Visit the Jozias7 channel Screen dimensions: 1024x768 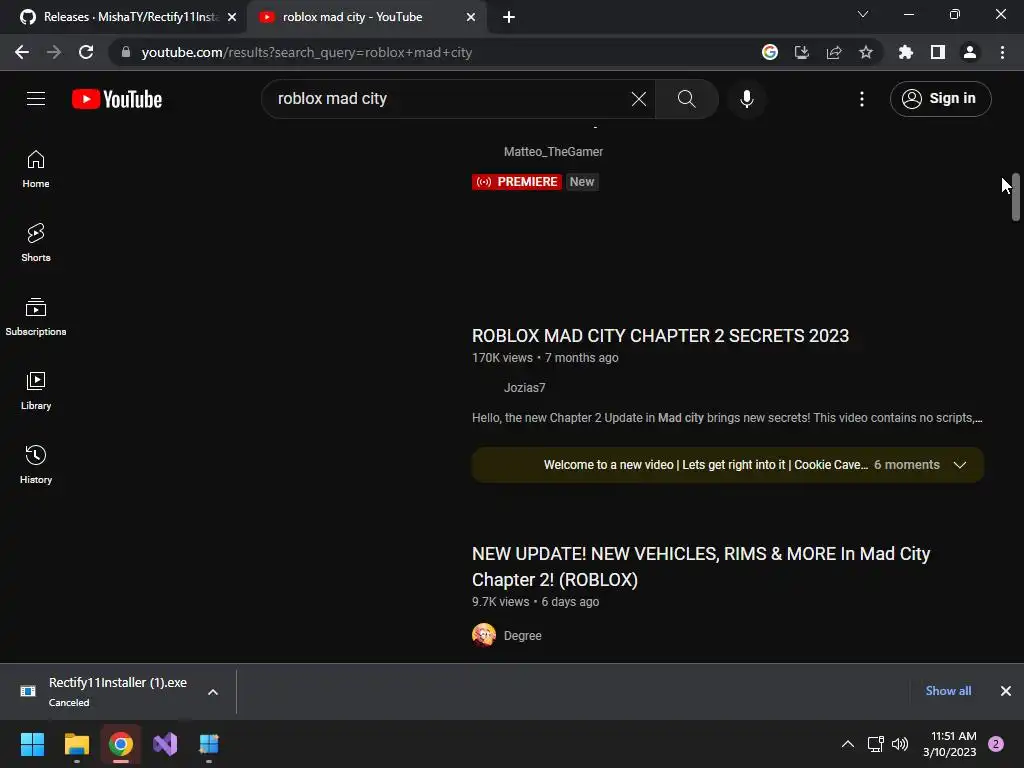pos(524,388)
